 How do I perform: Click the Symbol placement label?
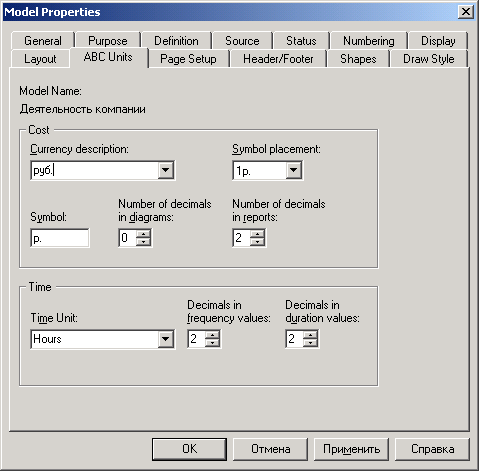[x=276, y=149]
